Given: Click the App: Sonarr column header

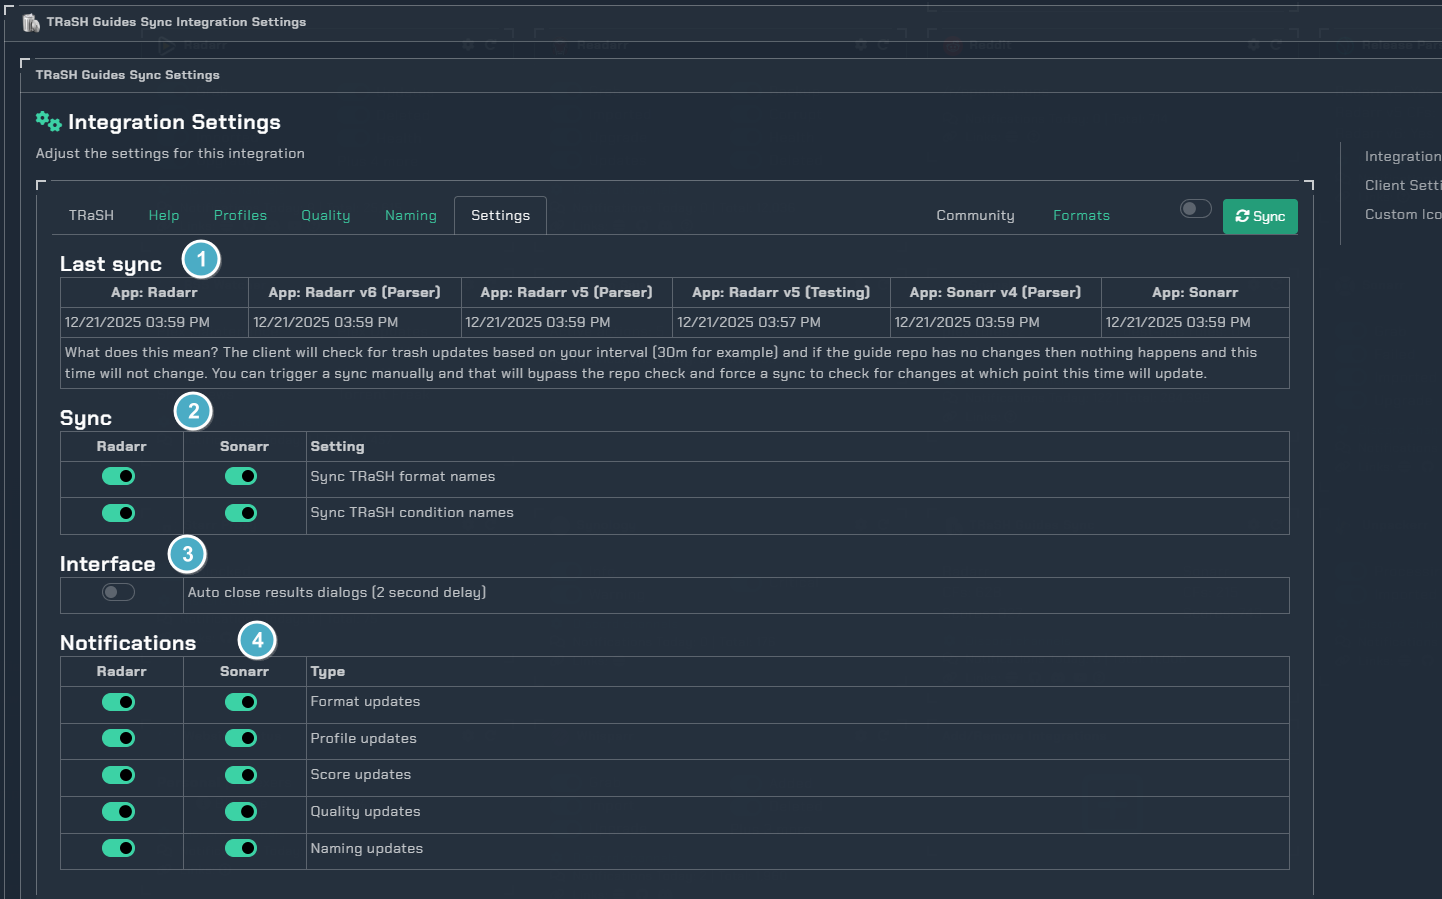Looking at the screenshot, I should click(1195, 291).
